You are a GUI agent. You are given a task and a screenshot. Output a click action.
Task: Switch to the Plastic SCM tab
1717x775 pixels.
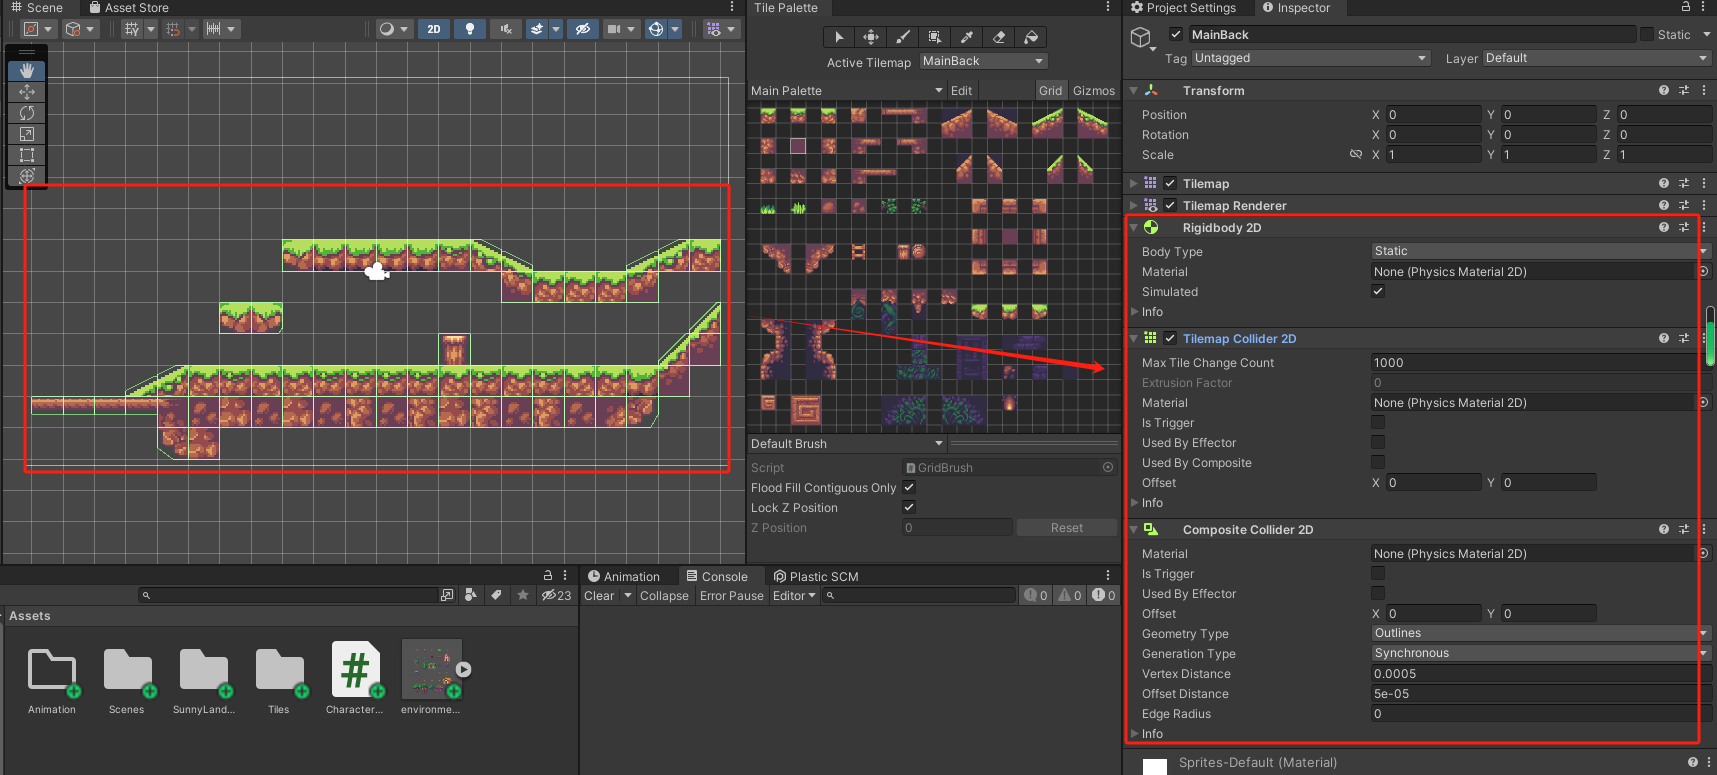coord(816,576)
